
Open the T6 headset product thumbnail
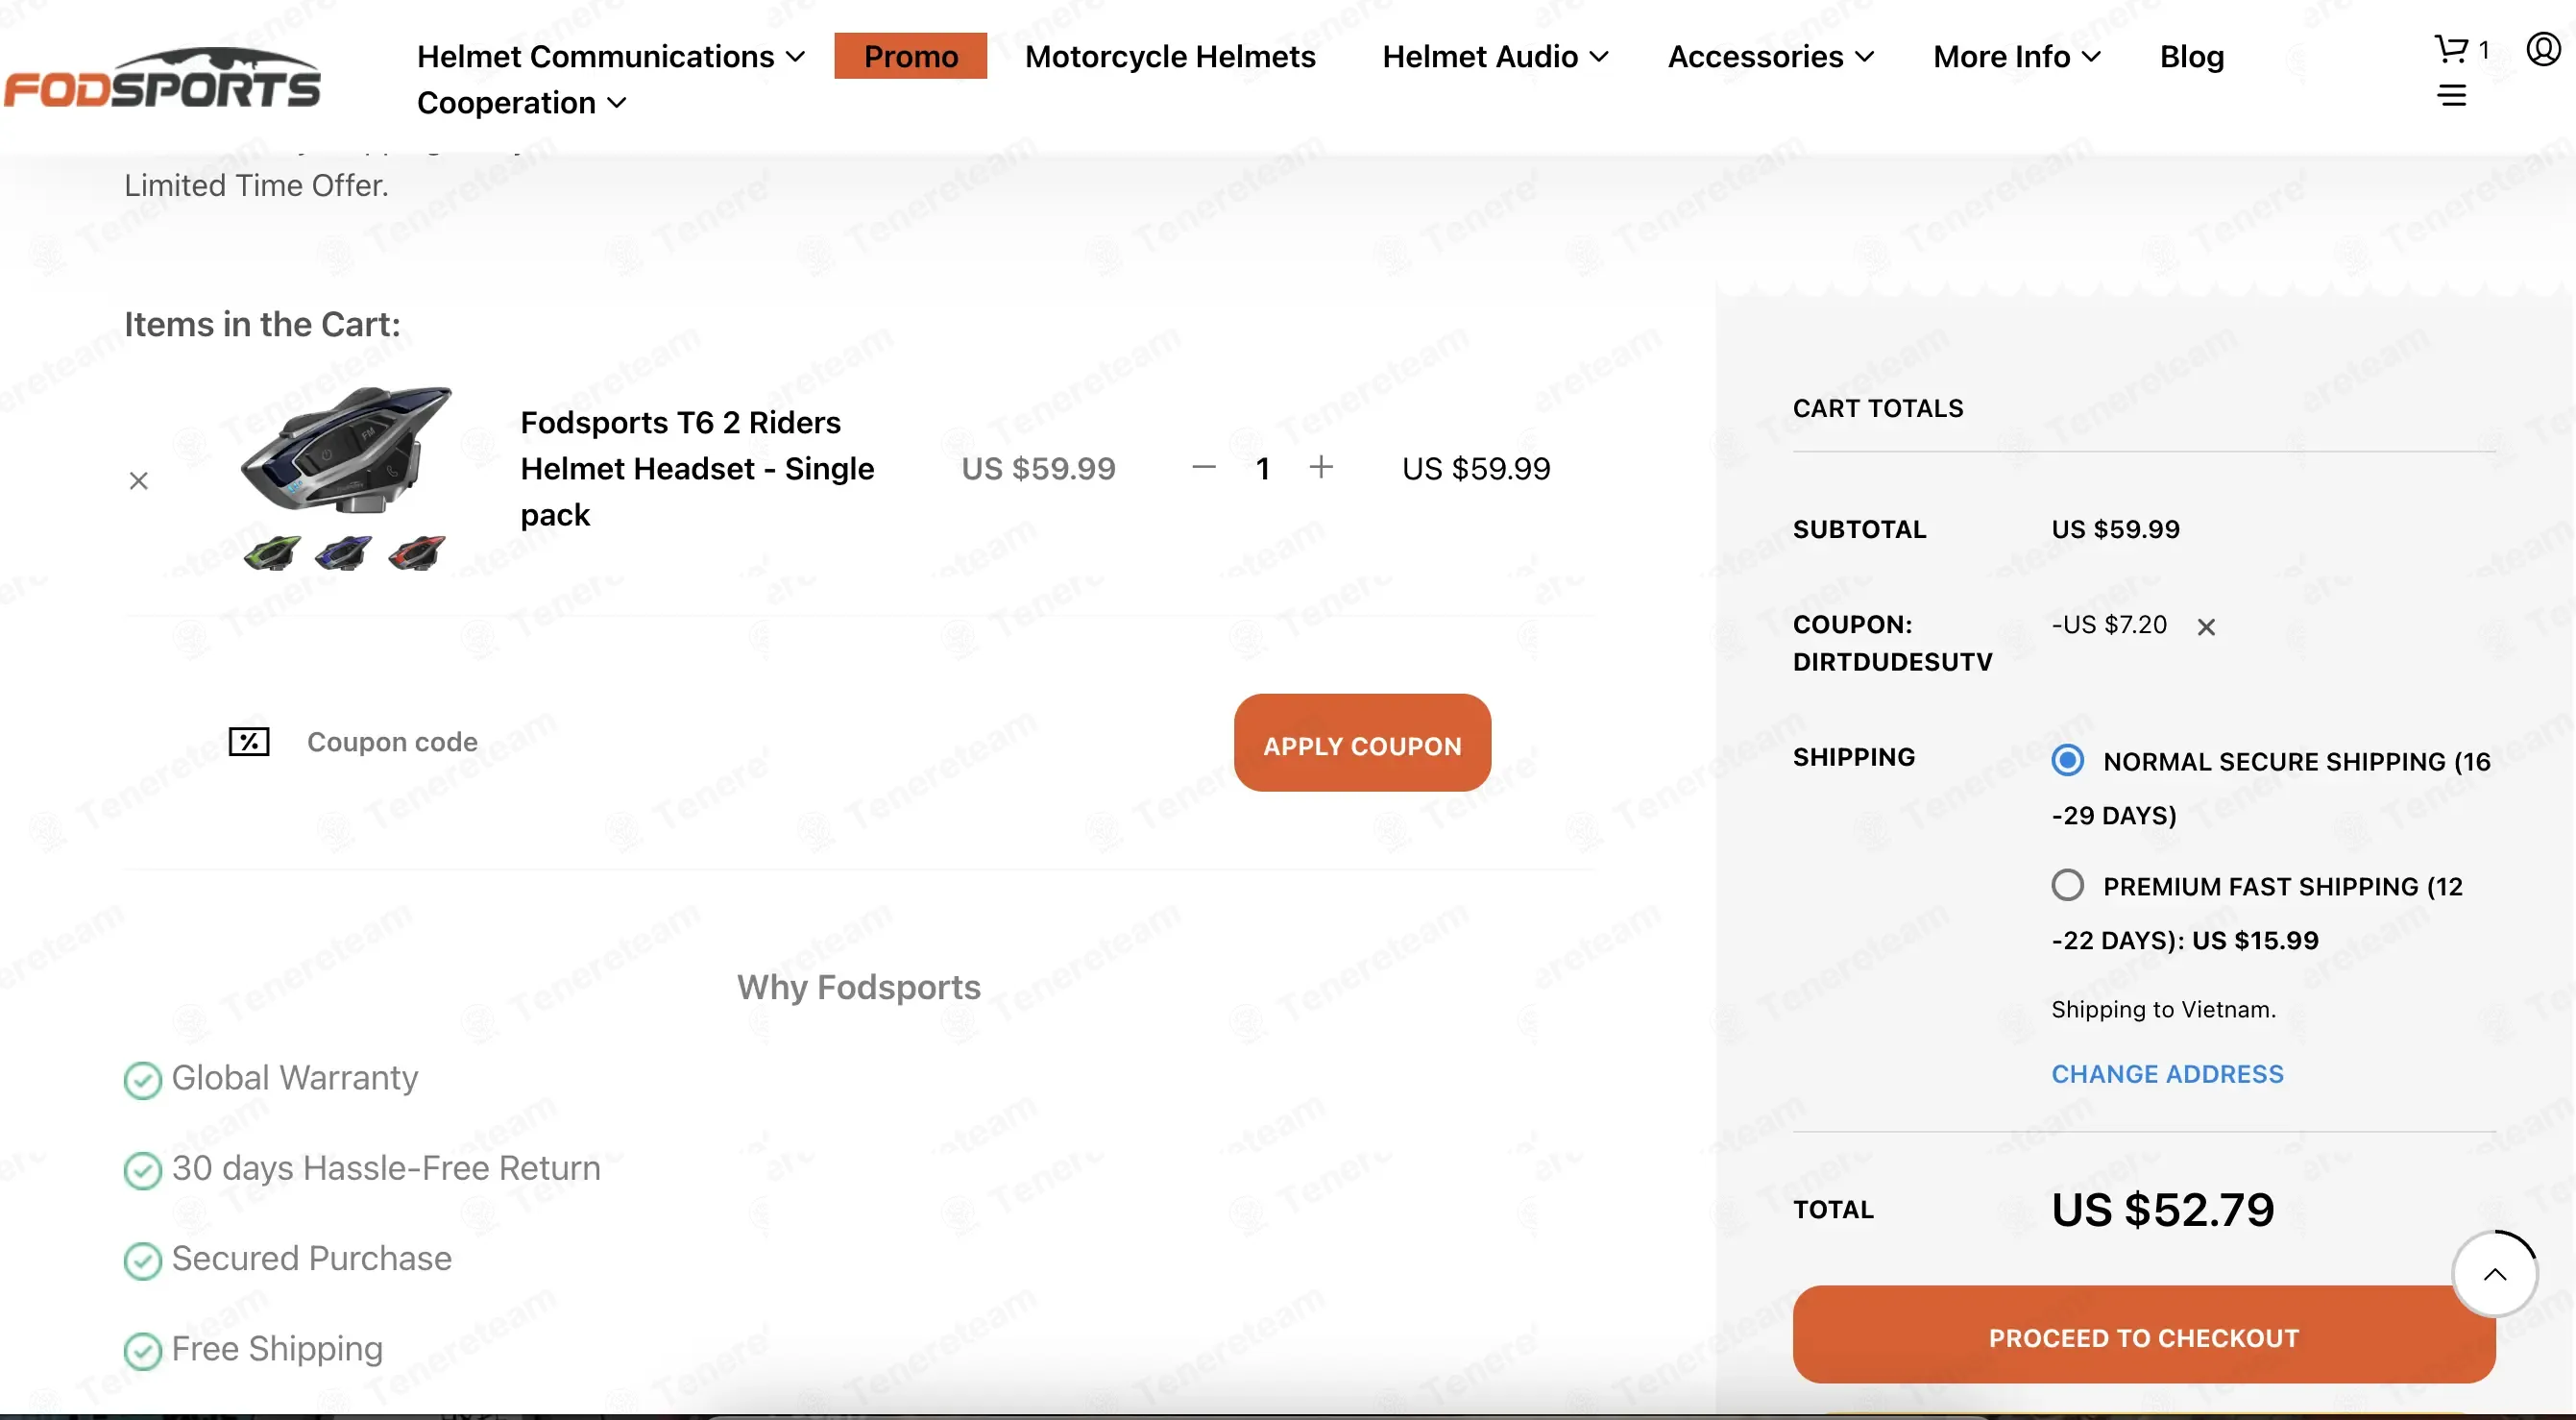pos(346,478)
